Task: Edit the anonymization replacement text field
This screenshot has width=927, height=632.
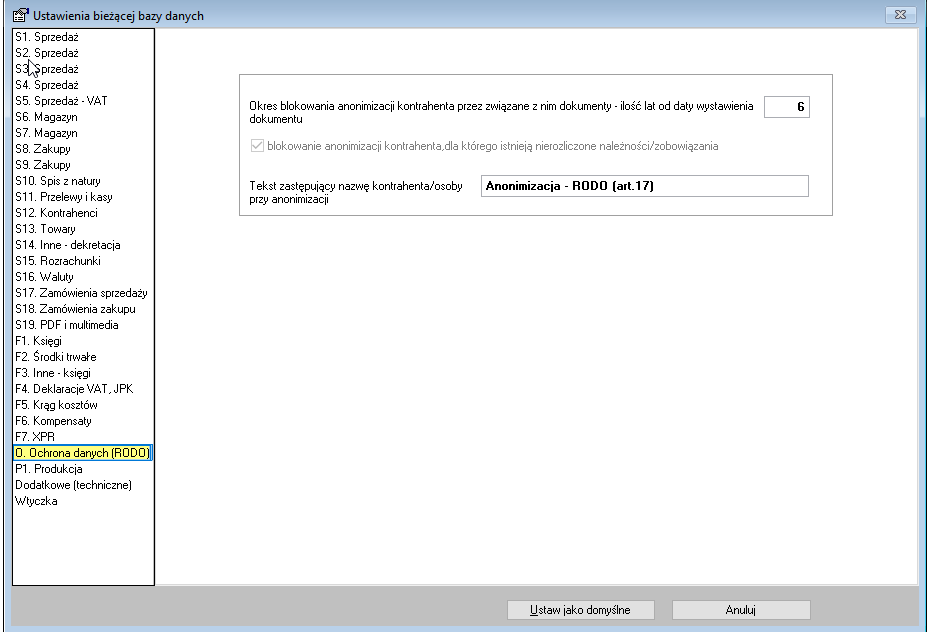Action: pyautogui.click(x=643, y=187)
